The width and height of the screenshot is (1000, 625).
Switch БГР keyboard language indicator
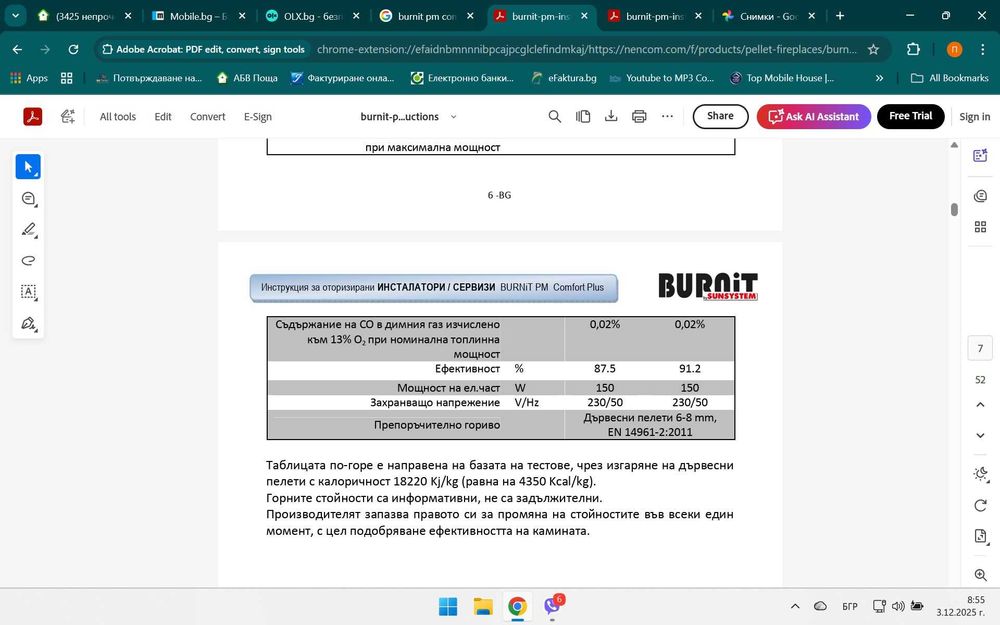pos(849,606)
